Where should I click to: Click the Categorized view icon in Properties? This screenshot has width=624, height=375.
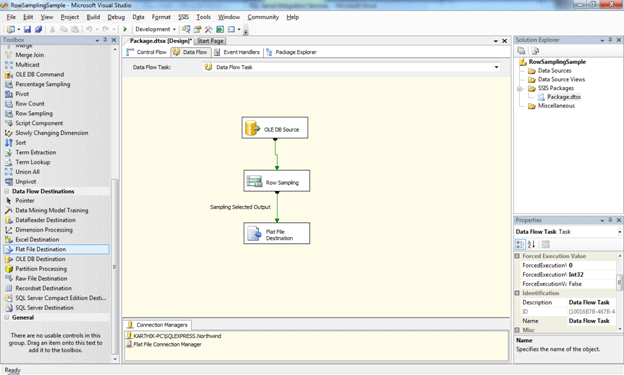[x=520, y=244]
